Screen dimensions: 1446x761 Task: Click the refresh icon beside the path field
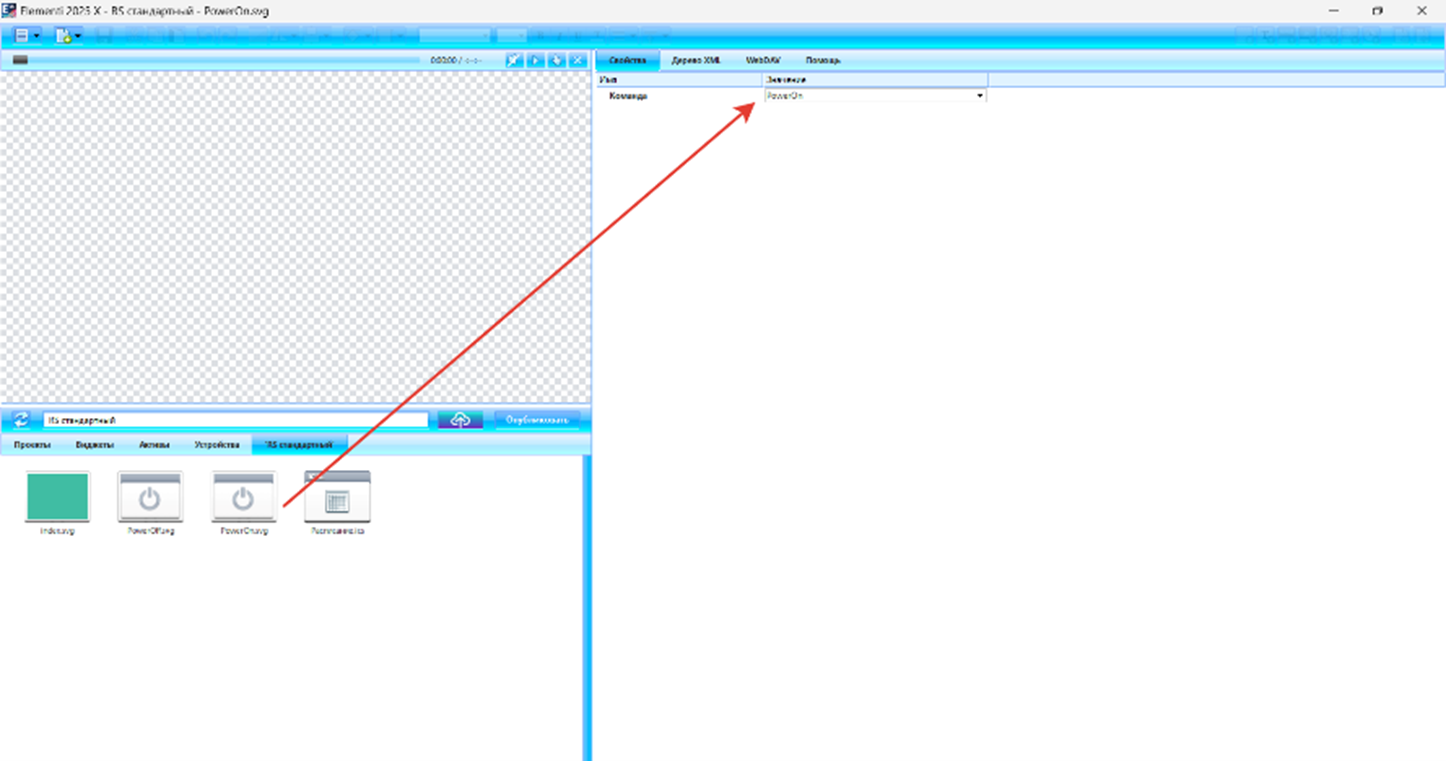pos(21,420)
